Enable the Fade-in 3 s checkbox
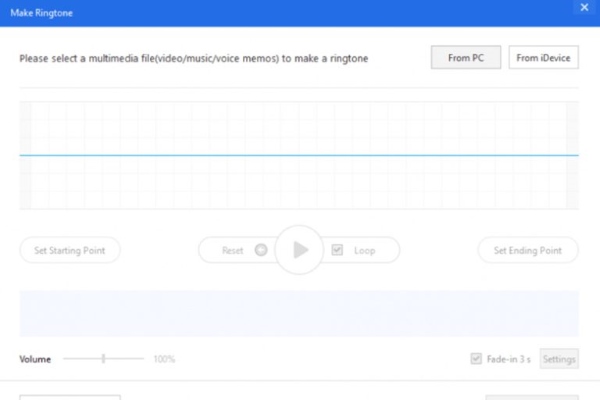600x400 pixels. point(476,358)
